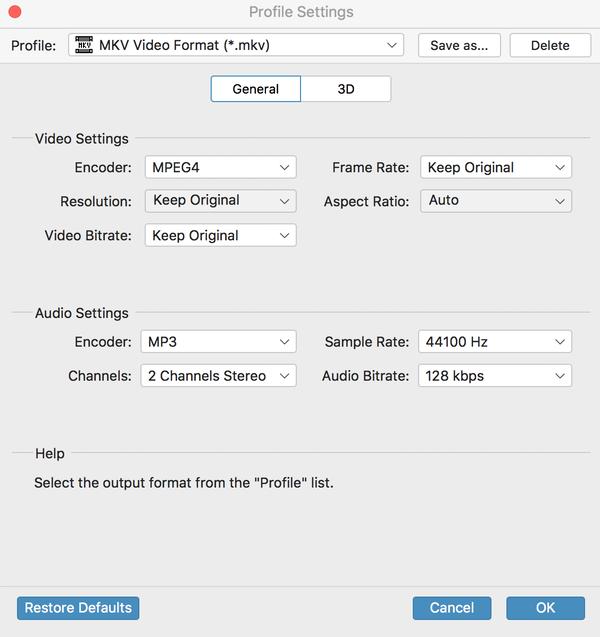600x637 pixels.
Task: Open the video Encoder MPEG4 dropdown
Action: point(221,167)
